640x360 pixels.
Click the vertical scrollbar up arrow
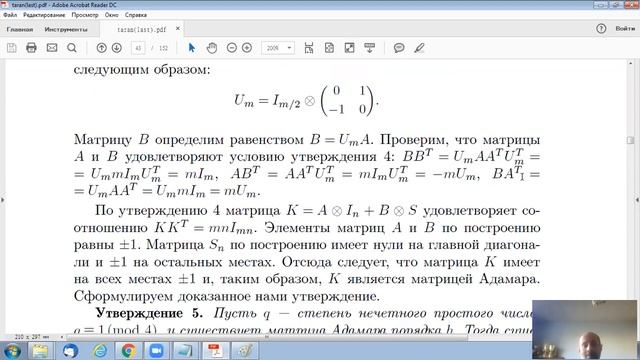click(630, 64)
